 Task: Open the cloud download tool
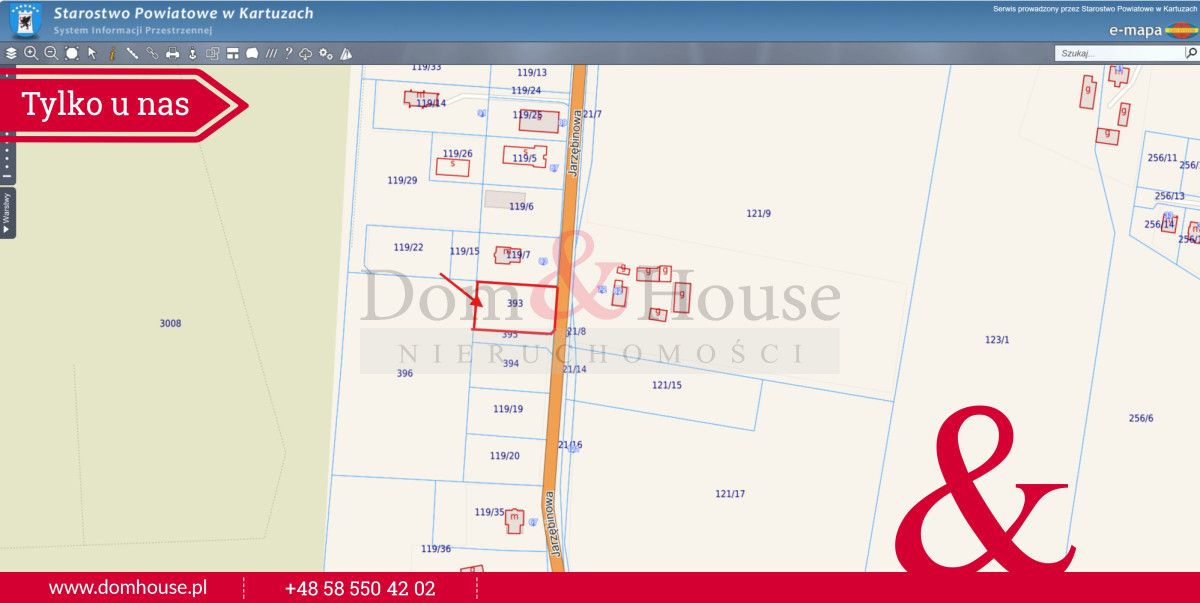[305, 53]
